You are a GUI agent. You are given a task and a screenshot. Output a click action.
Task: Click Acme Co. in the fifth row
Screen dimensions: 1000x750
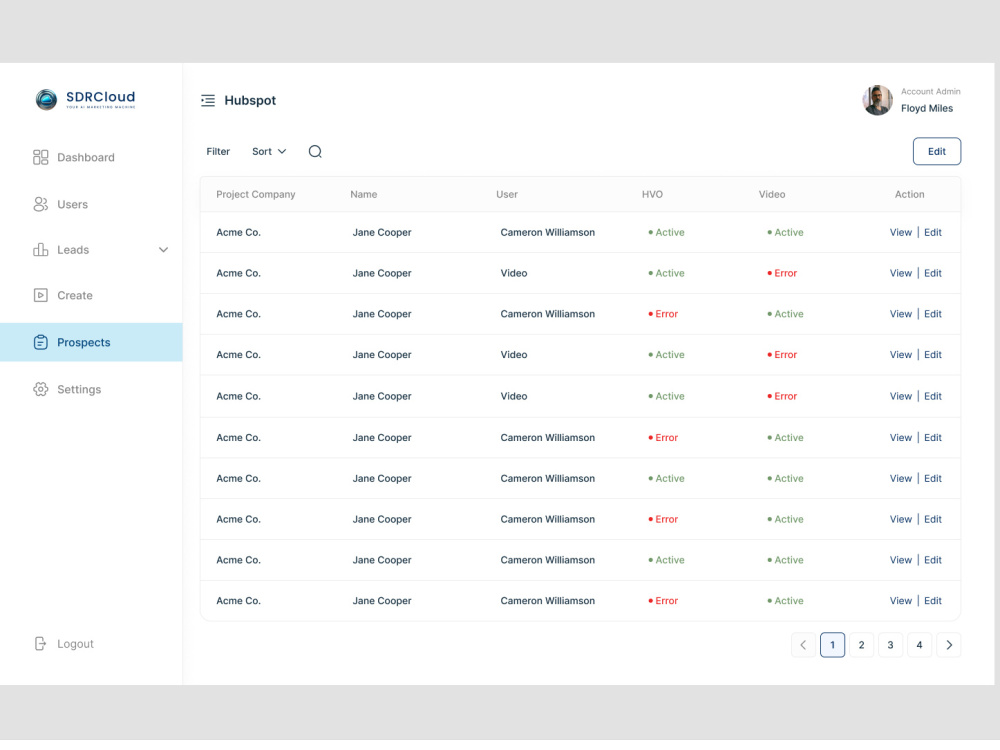(x=239, y=396)
